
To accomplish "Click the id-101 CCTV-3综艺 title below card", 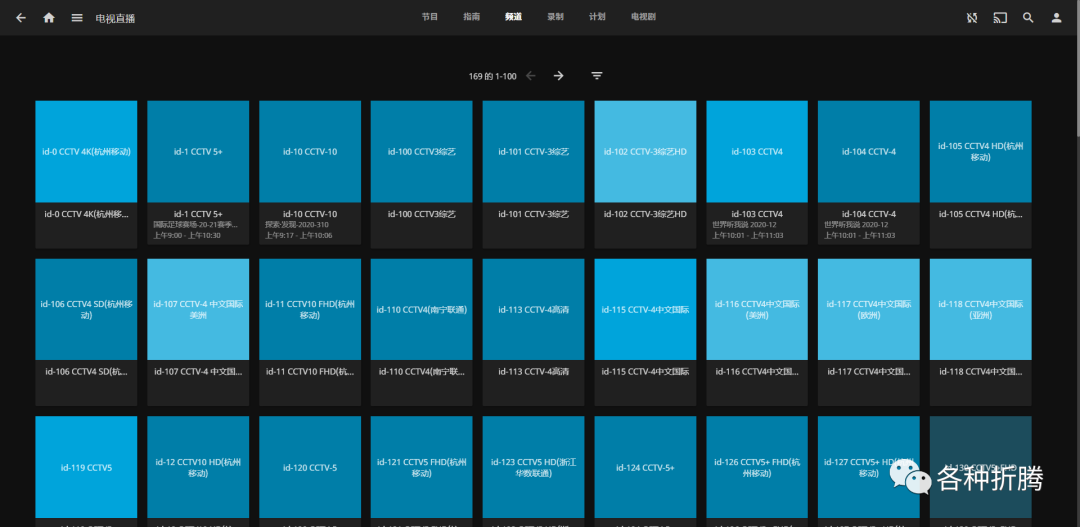I will [x=534, y=214].
